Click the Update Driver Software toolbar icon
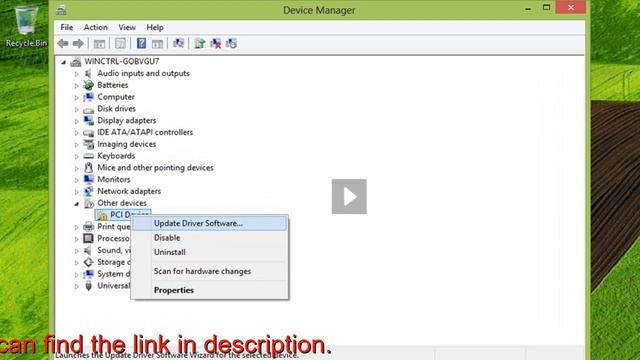 200,43
